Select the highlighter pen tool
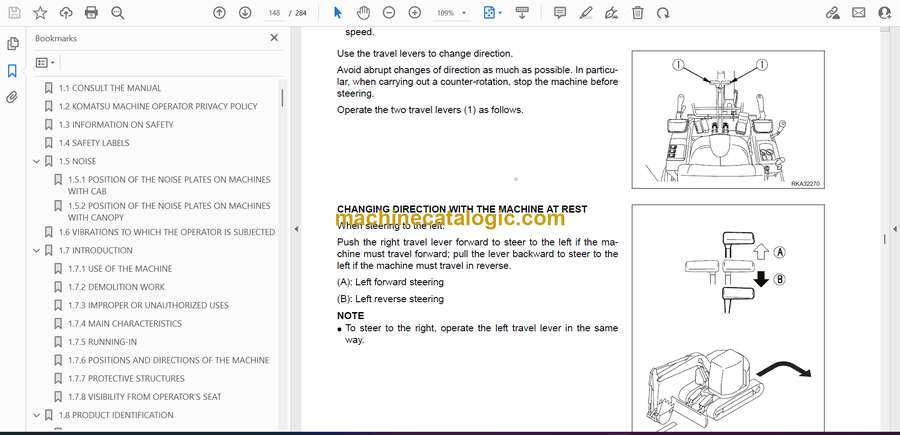This screenshot has height=435, width=900. pyautogui.click(x=586, y=13)
